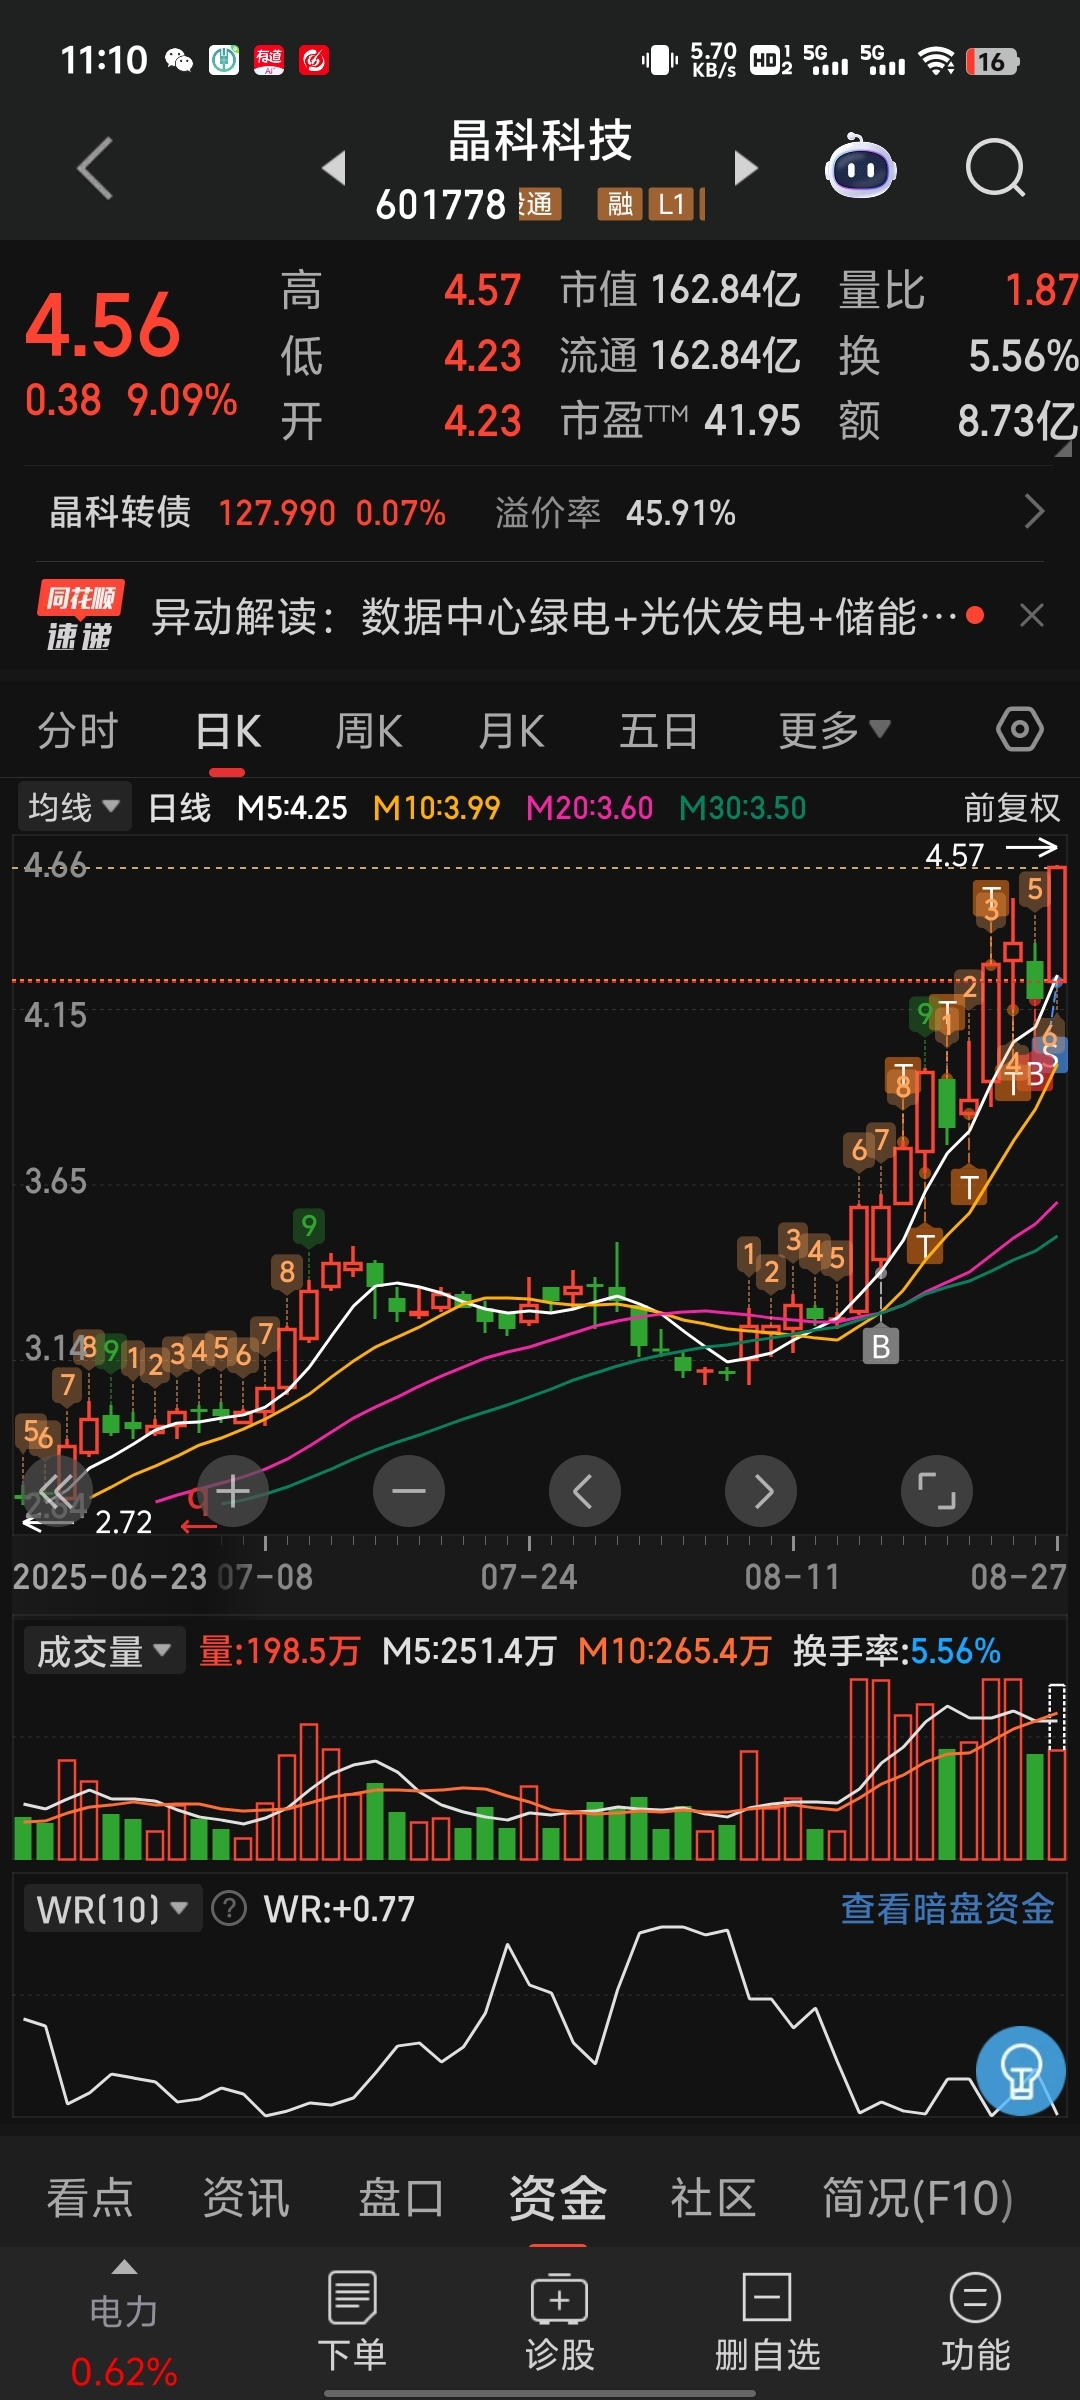Open 看点 bottom tab
The width and height of the screenshot is (1080, 2400).
click(90, 2198)
